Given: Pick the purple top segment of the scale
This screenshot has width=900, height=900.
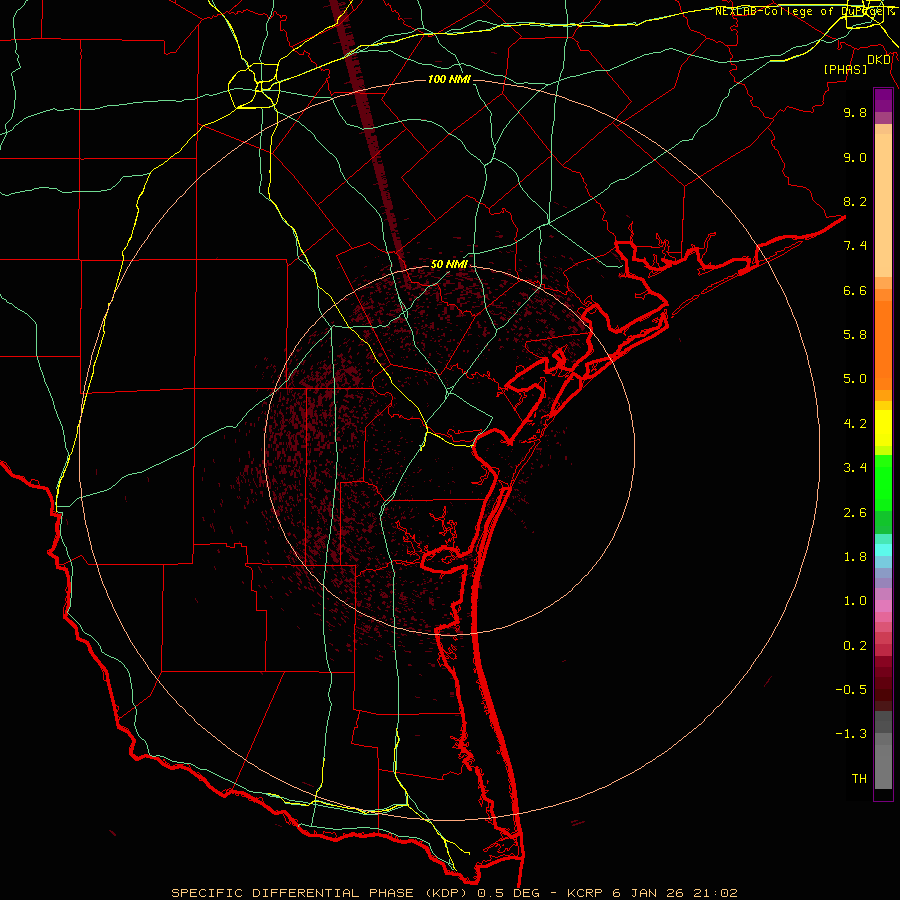Looking at the screenshot, I should coord(883,100).
